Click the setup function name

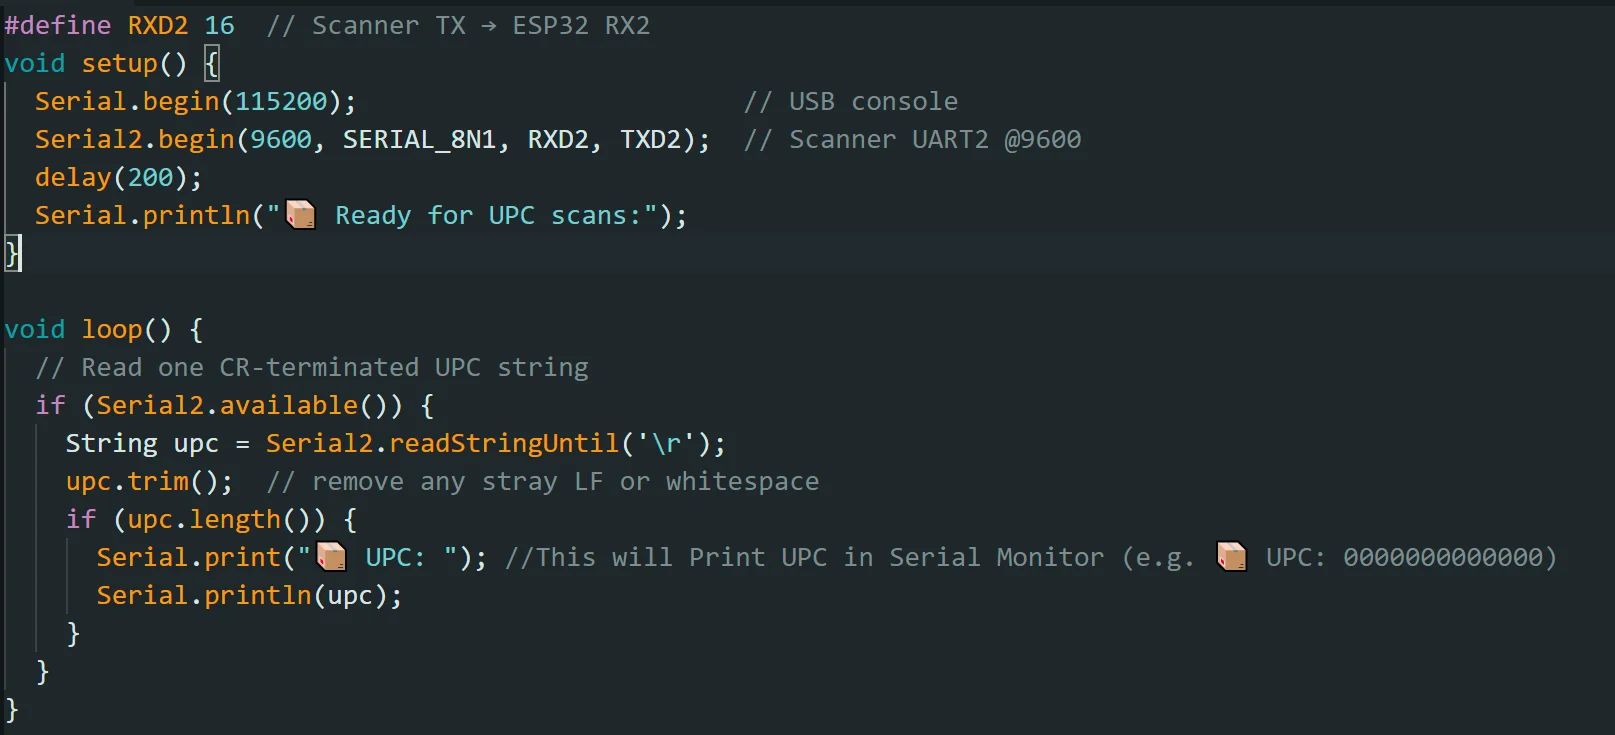119,63
